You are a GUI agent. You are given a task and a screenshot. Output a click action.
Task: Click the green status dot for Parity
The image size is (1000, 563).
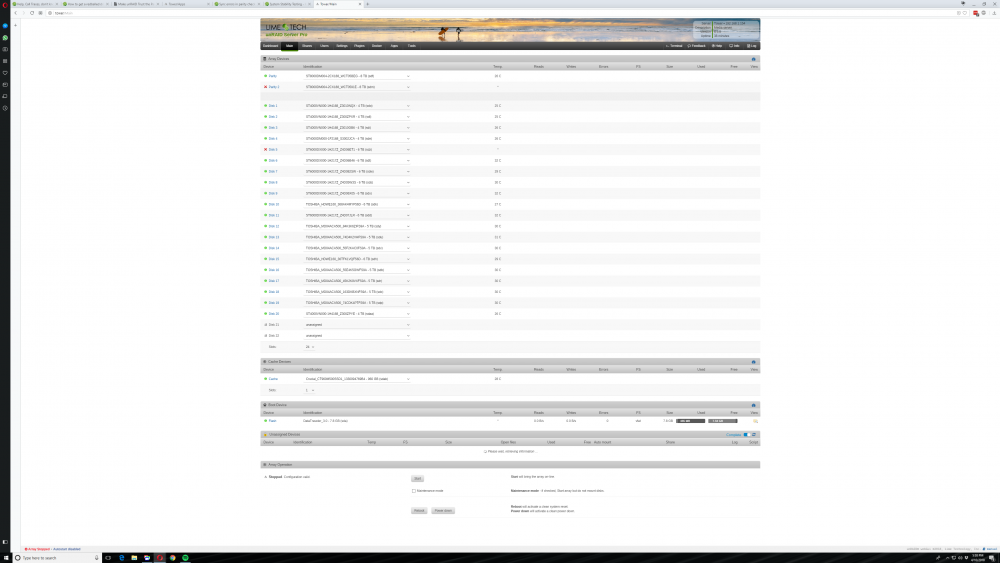pos(265,76)
